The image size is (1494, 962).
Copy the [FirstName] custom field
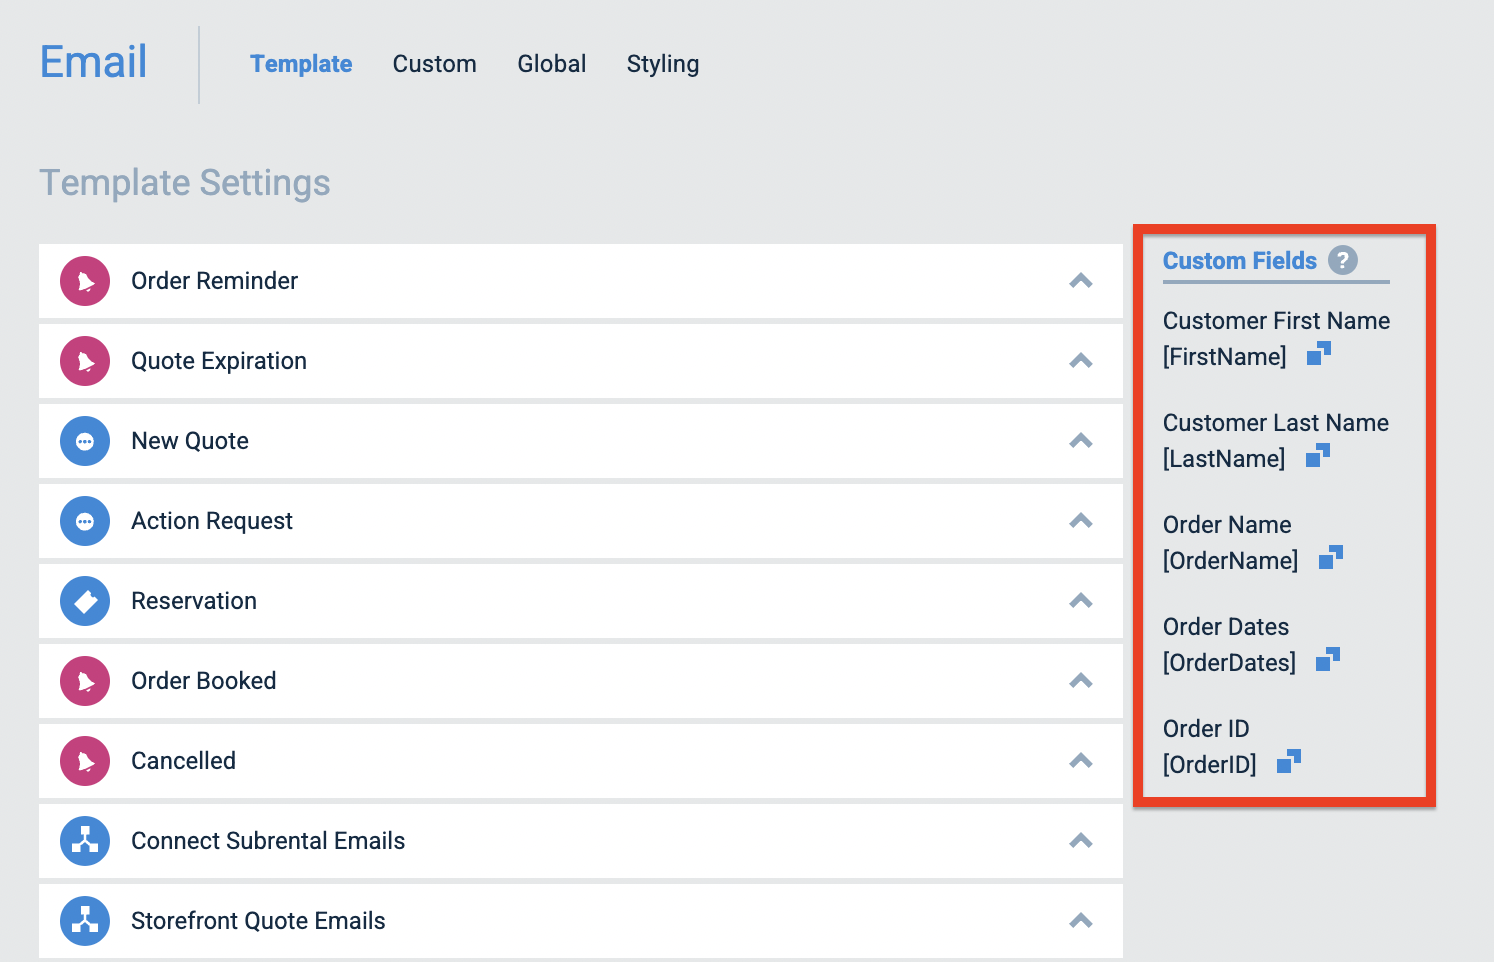tap(1319, 354)
